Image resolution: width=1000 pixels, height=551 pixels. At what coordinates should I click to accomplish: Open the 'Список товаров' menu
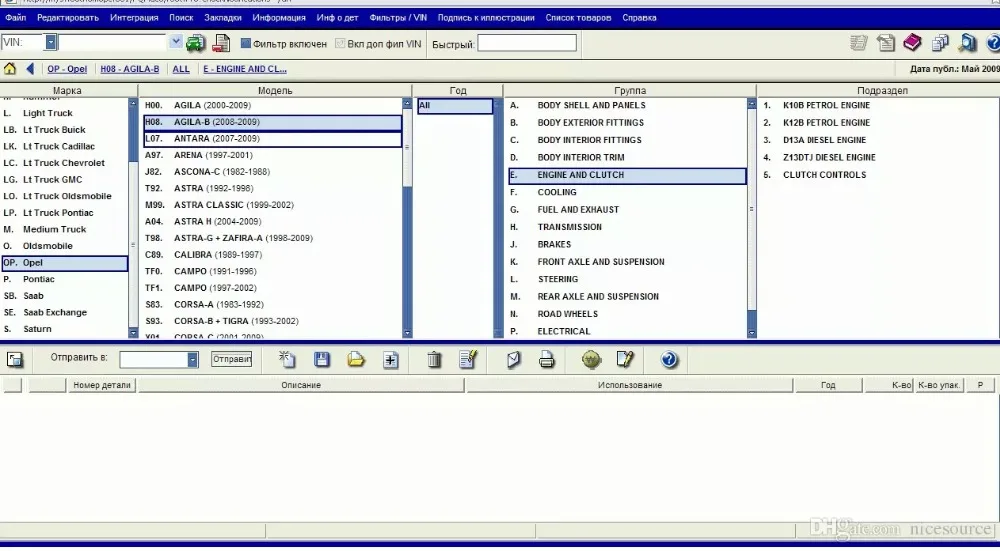[x=578, y=18]
